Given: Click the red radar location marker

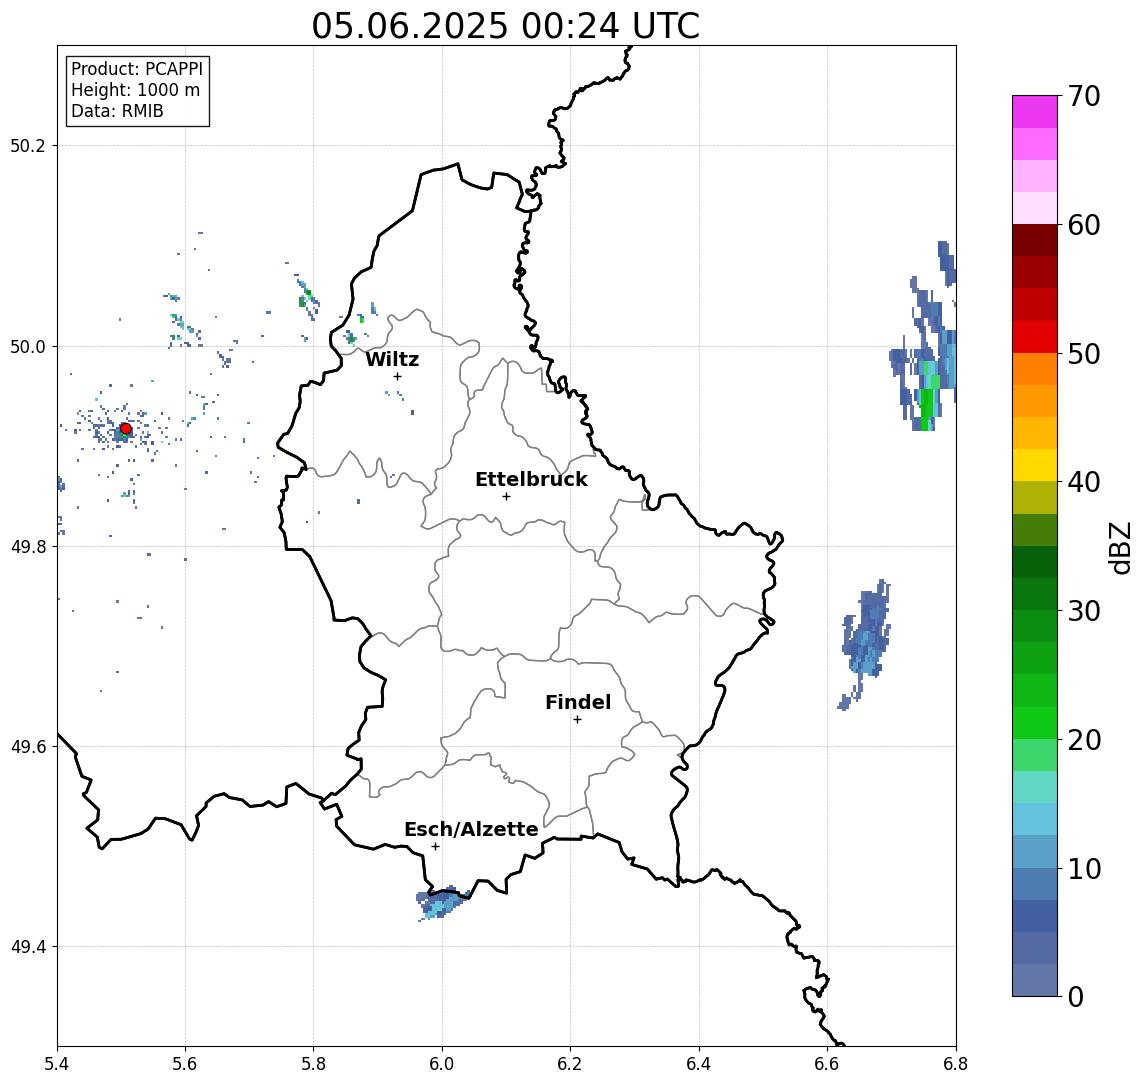Looking at the screenshot, I should click(126, 429).
